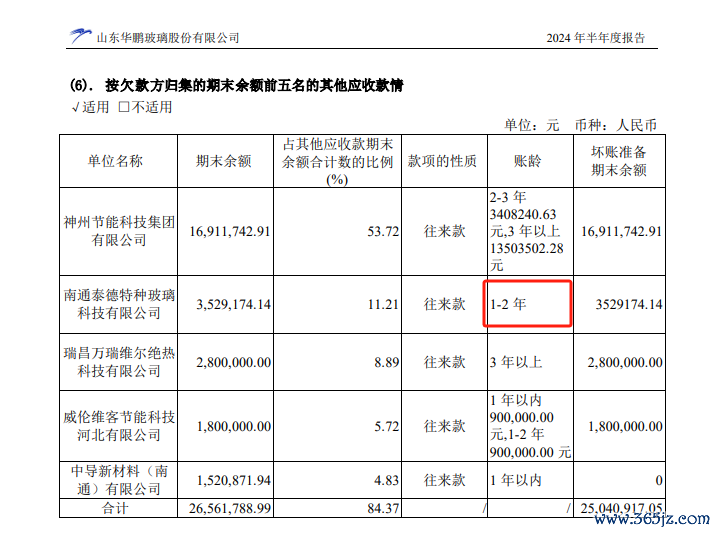Select the 期末余额 value 16,911,742.91 for 神州节能

point(230,231)
